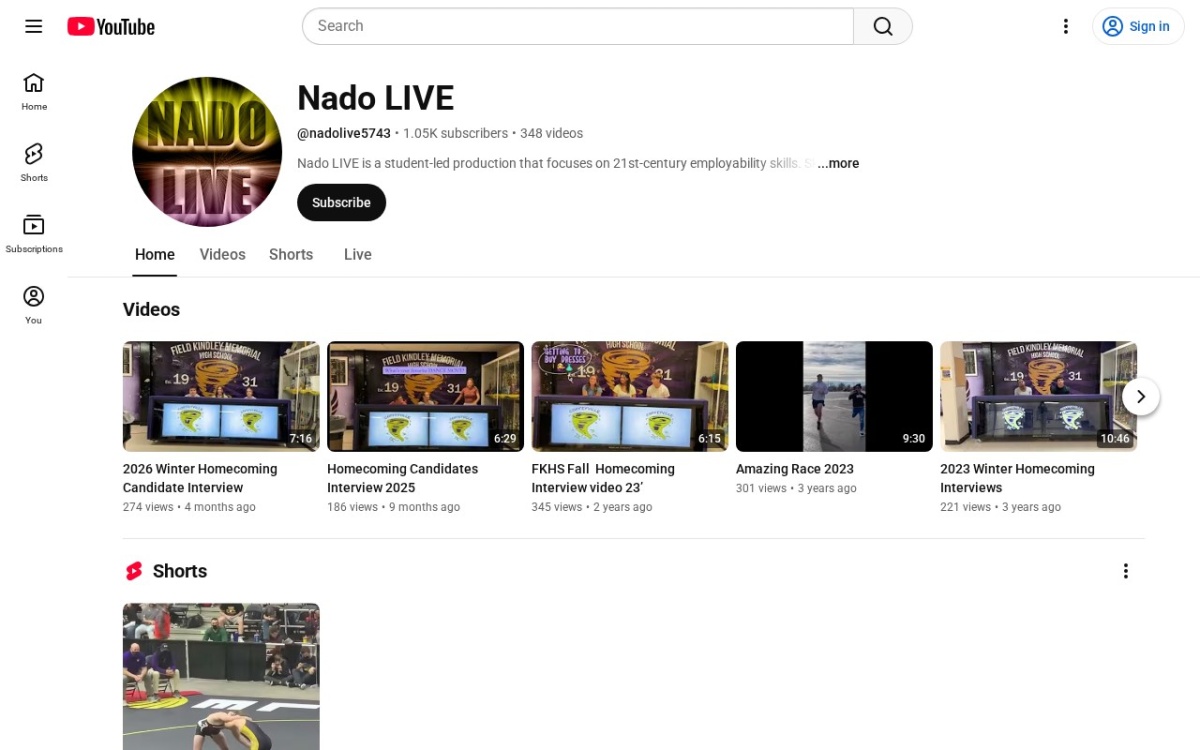
Task: Click the '1.05K subscribers' text
Action: pyautogui.click(x=455, y=133)
